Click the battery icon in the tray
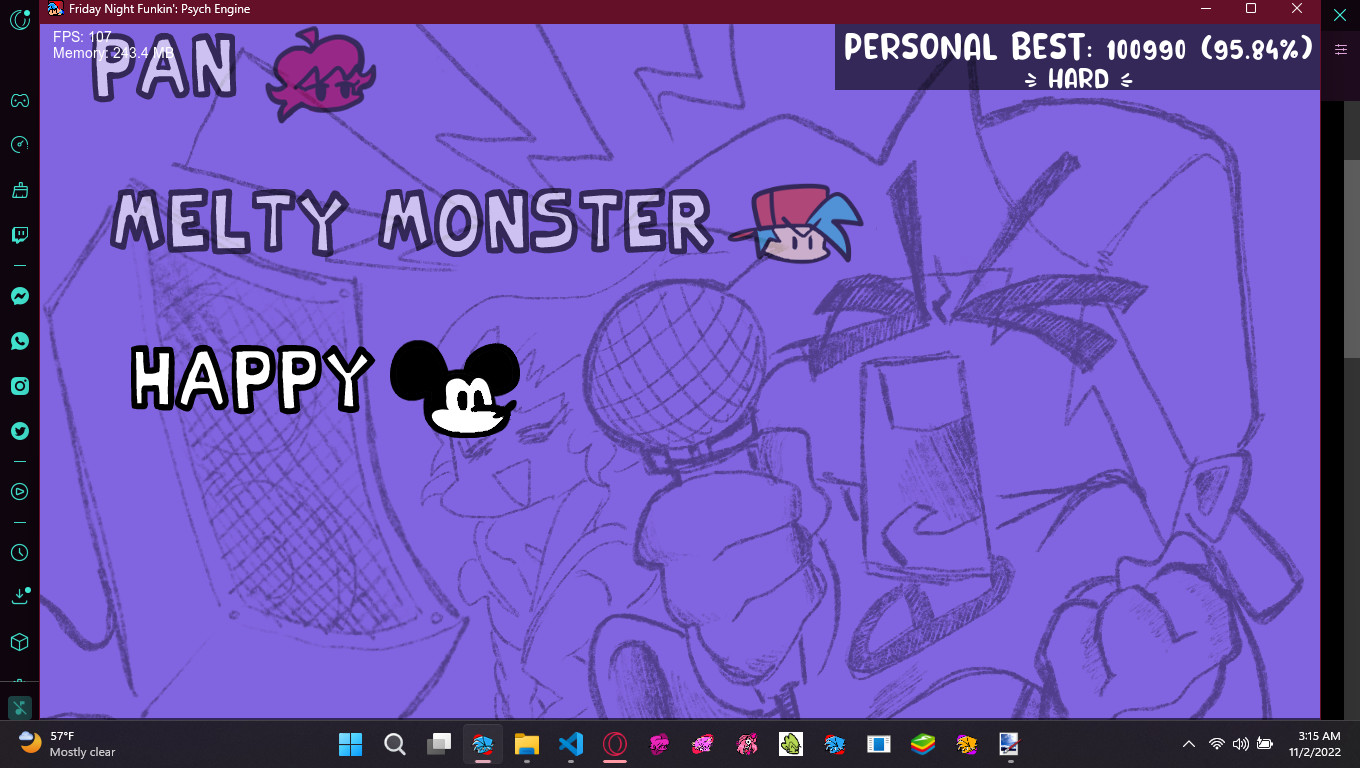Viewport: 1360px width, 768px height. pyautogui.click(x=1265, y=744)
